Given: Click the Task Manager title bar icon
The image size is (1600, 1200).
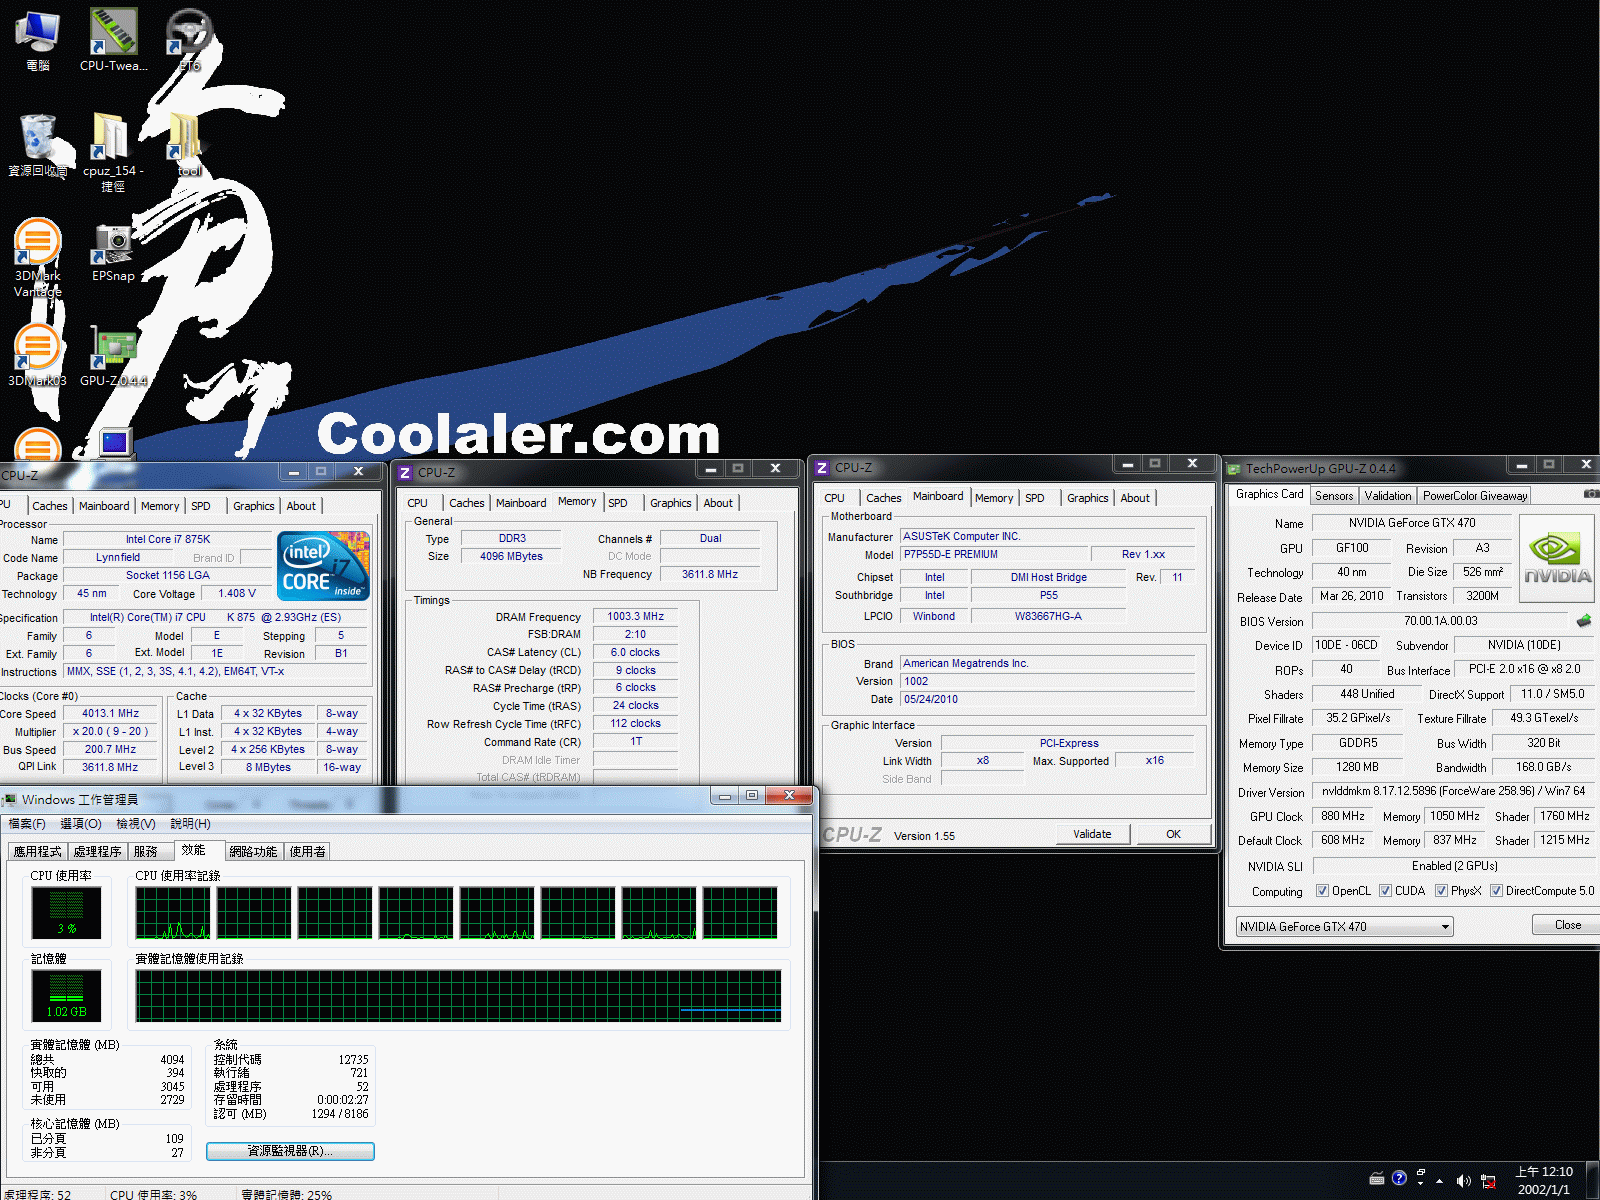Looking at the screenshot, I should [10, 799].
